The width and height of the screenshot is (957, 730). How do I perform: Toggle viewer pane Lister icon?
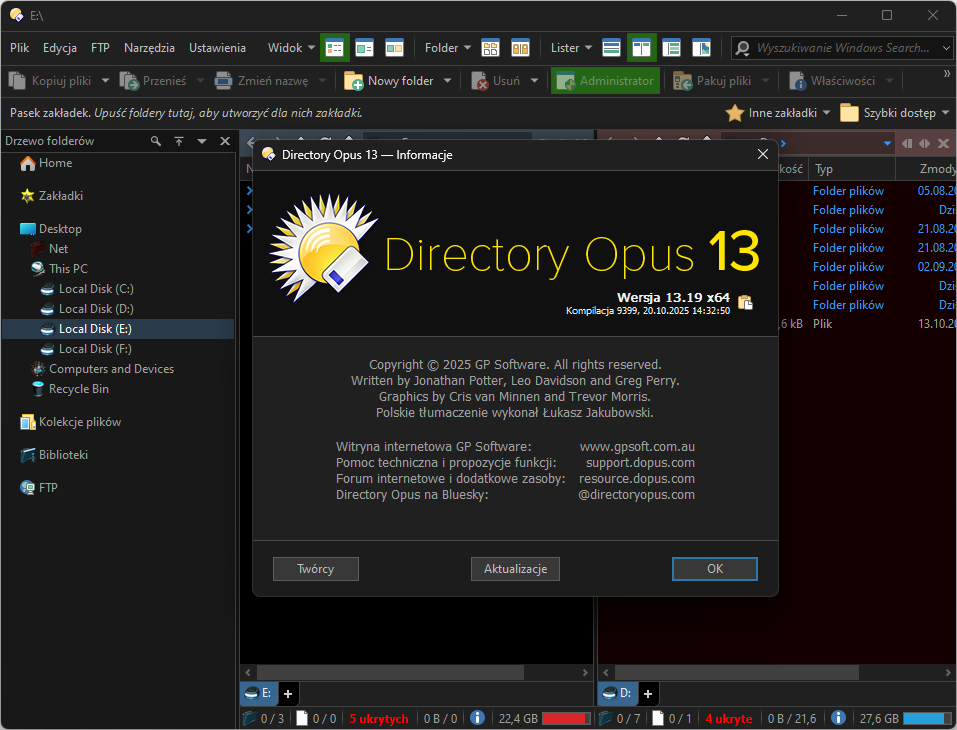[701, 48]
